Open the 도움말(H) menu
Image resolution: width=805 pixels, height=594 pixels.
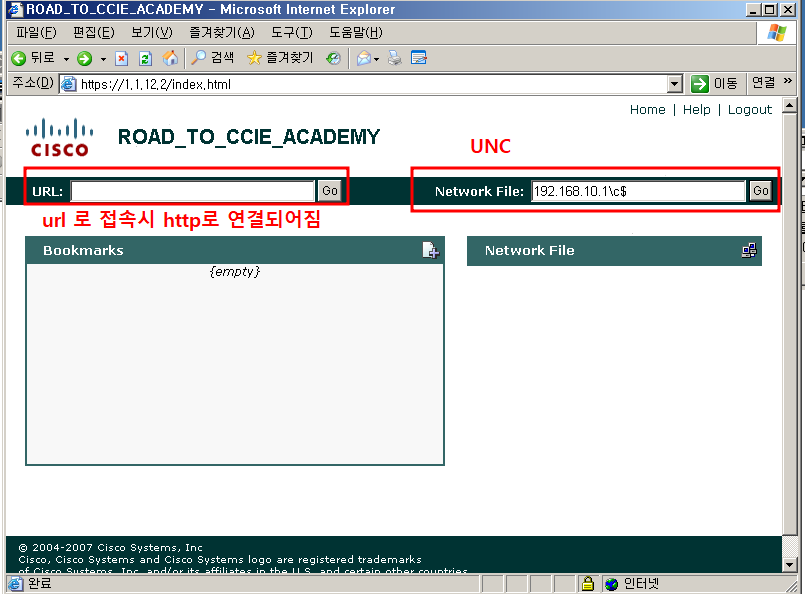click(356, 33)
